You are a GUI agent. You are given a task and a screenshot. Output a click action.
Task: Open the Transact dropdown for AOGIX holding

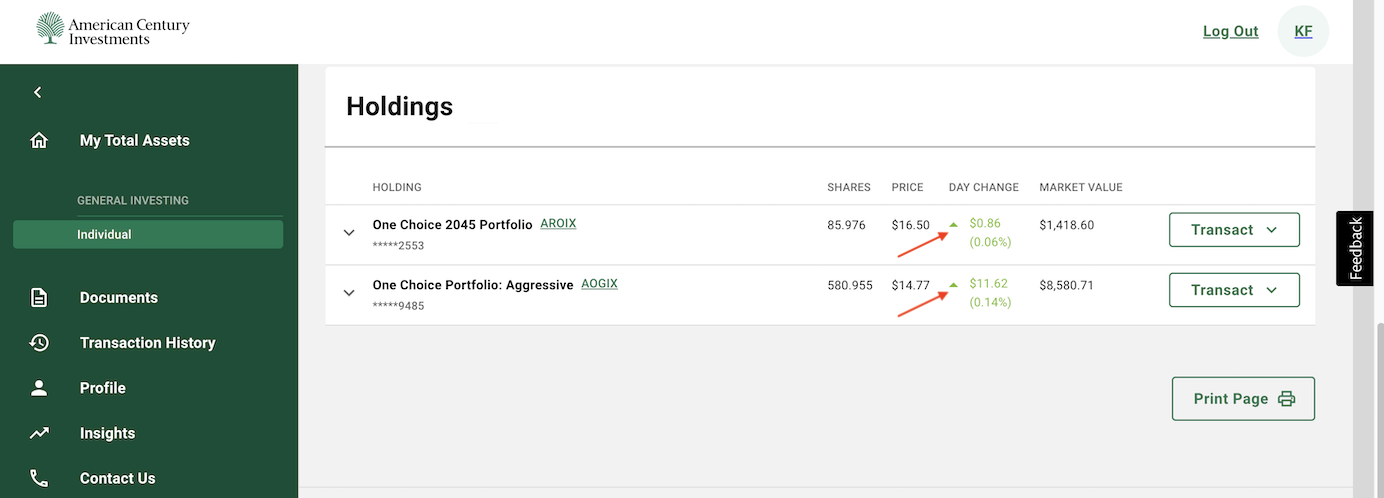point(1234,290)
